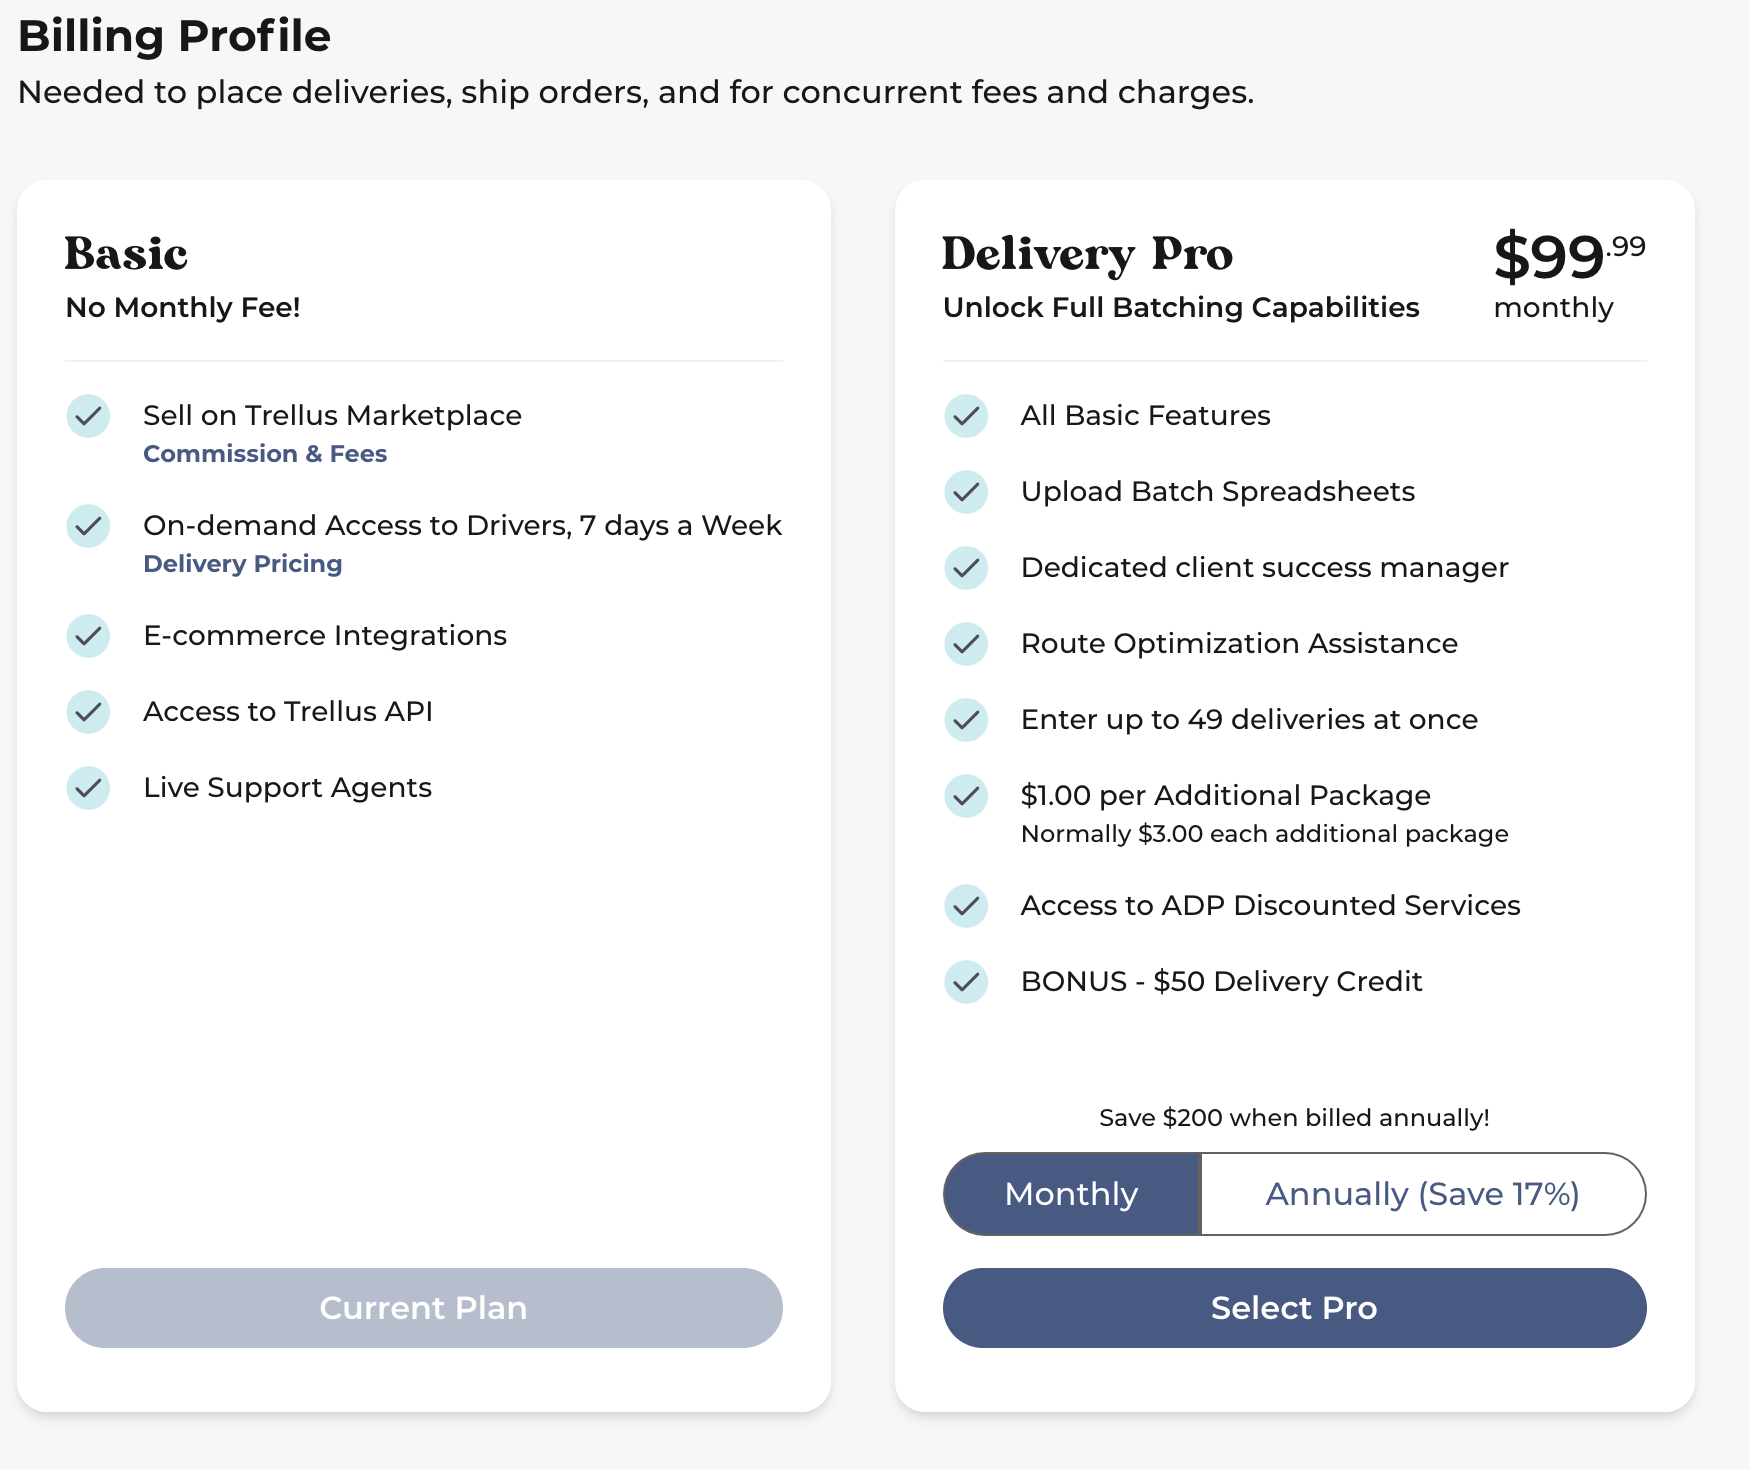Click 'On-demand Access to Drivers, 7 days a Week'

(462, 526)
